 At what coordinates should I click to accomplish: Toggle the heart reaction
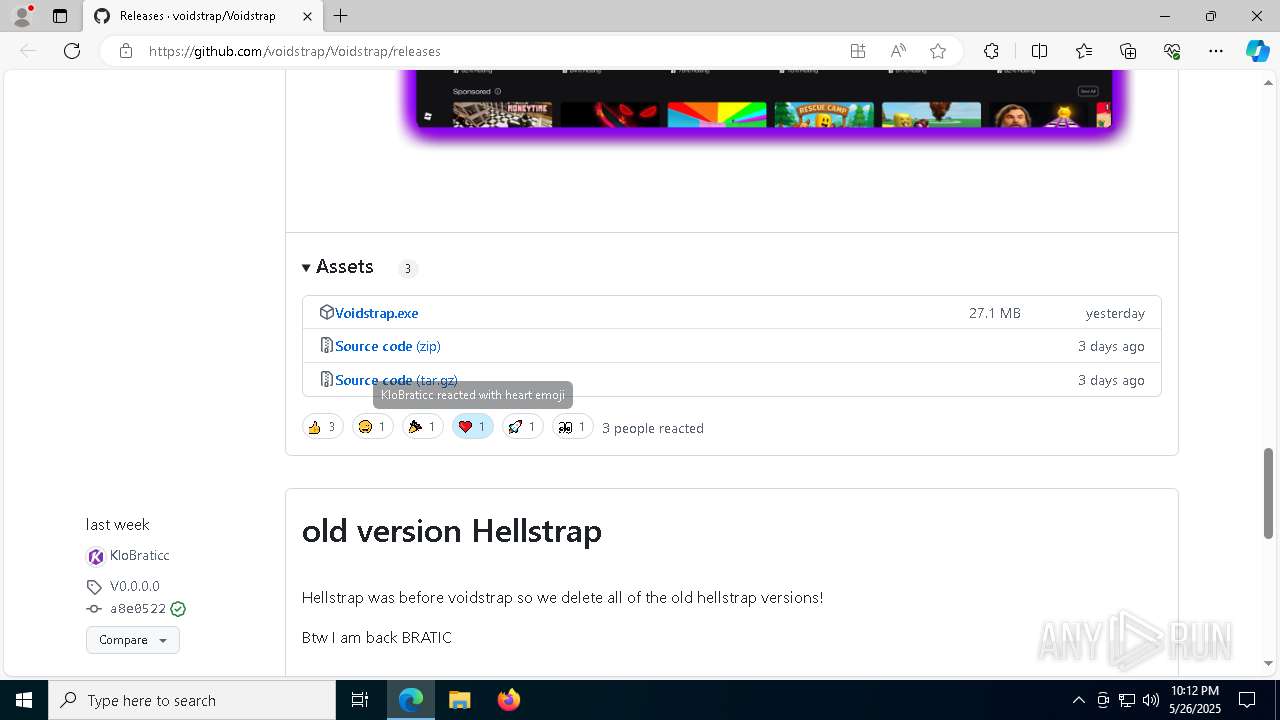coord(472,427)
